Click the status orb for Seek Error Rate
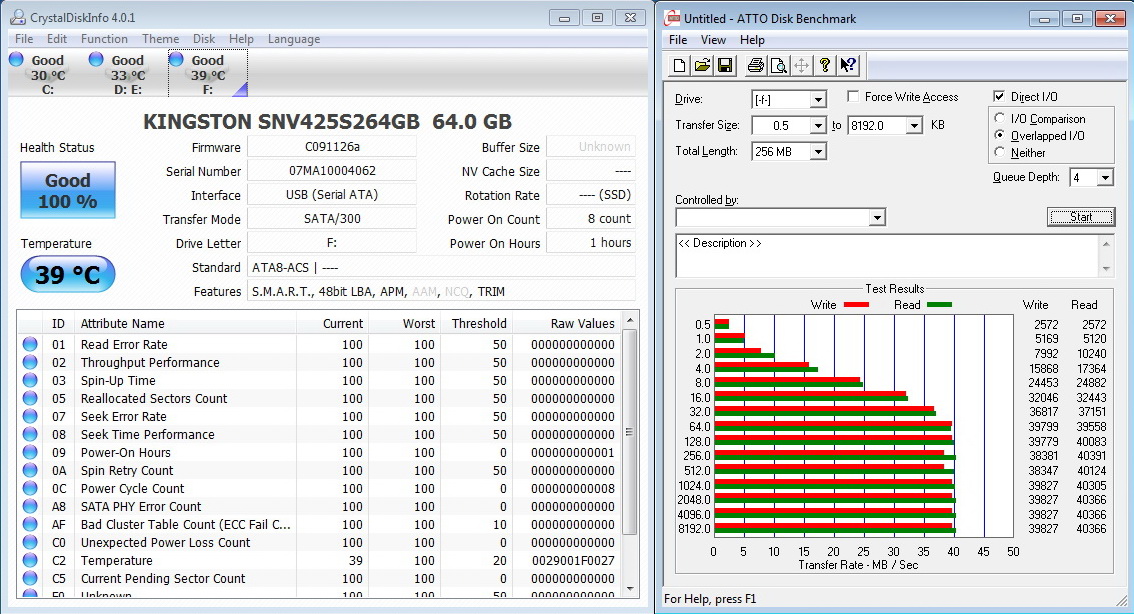Viewport: 1134px width, 614px height. click(30, 417)
